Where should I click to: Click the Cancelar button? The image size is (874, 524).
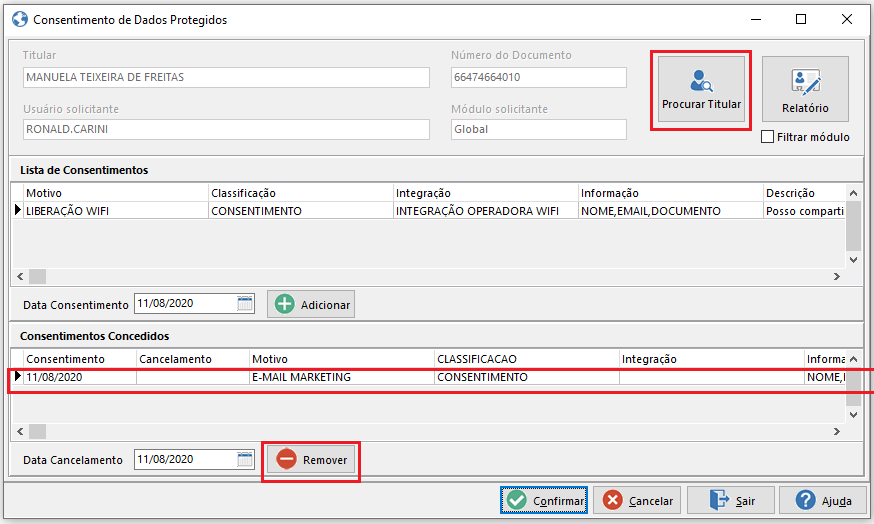(x=638, y=500)
